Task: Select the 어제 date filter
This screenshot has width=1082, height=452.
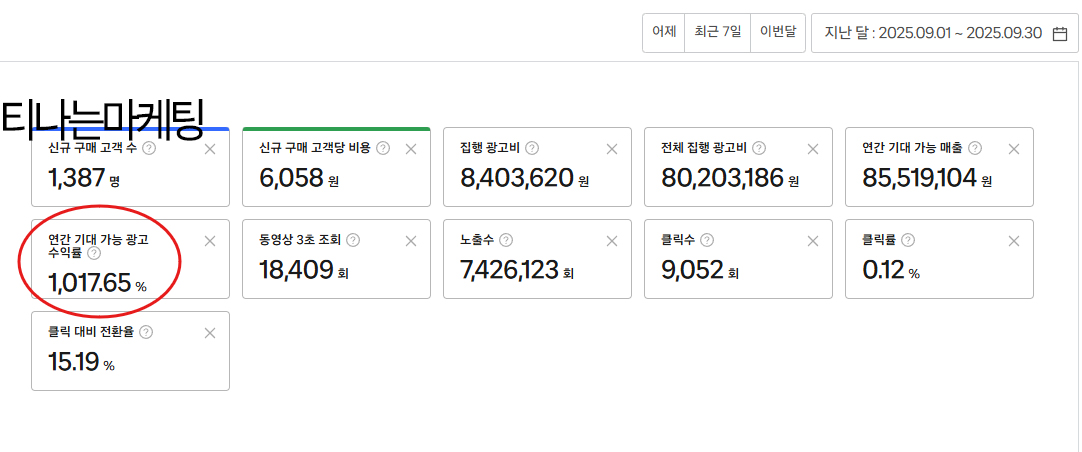Action: [664, 33]
